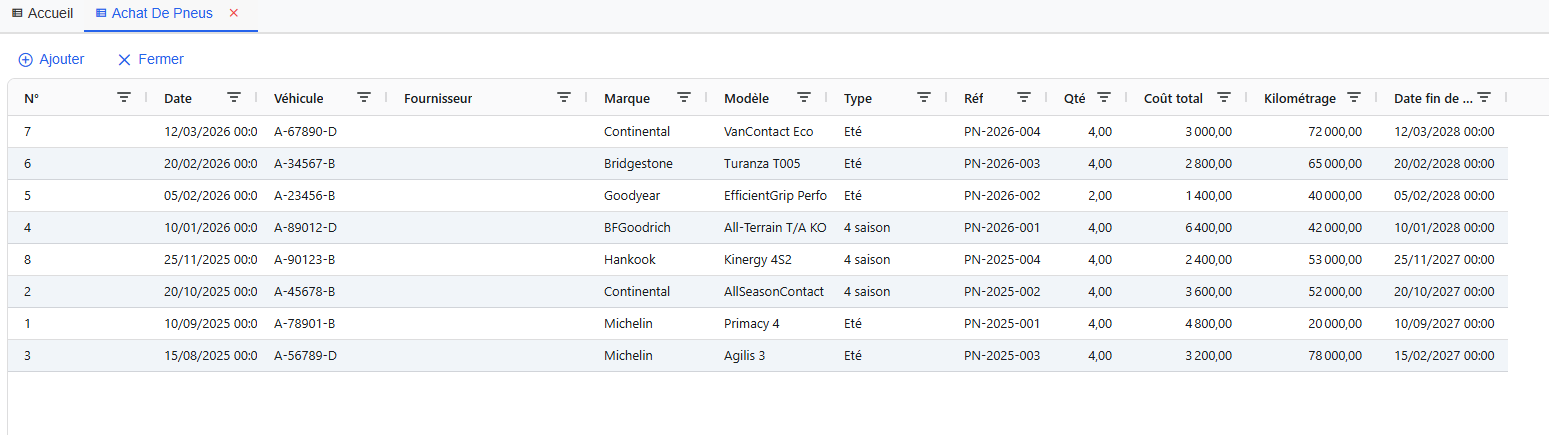Click the Date fin column filter icon
Image resolution: width=1549 pixels, height=435 pixels.
1485,97
